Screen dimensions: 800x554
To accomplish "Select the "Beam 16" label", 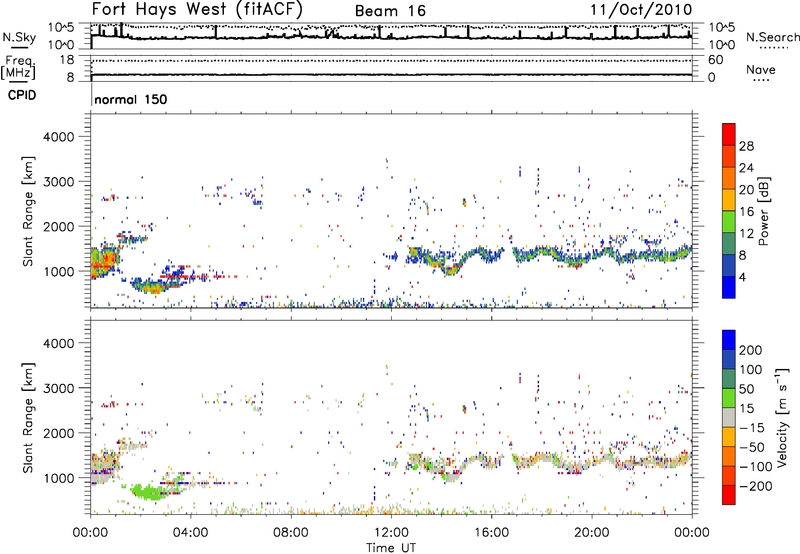I will [x=390, y=11].
